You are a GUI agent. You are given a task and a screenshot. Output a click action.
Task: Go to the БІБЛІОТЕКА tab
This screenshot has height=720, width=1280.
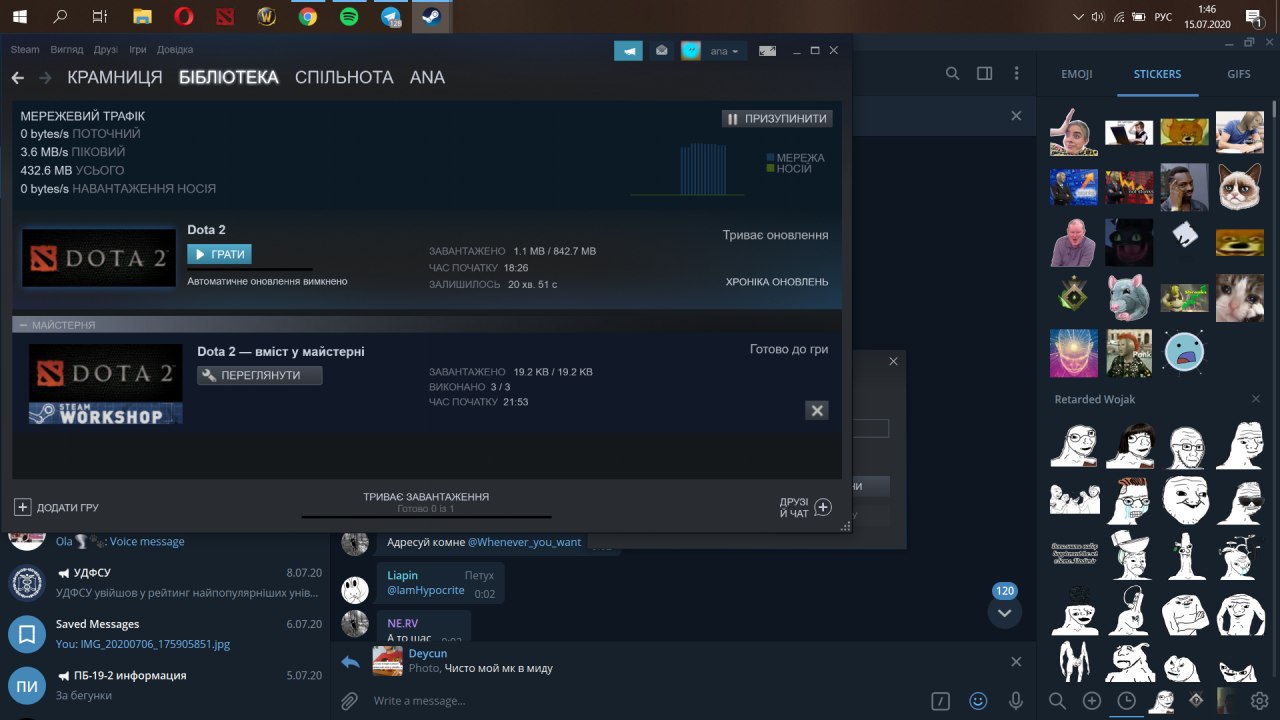229,78
